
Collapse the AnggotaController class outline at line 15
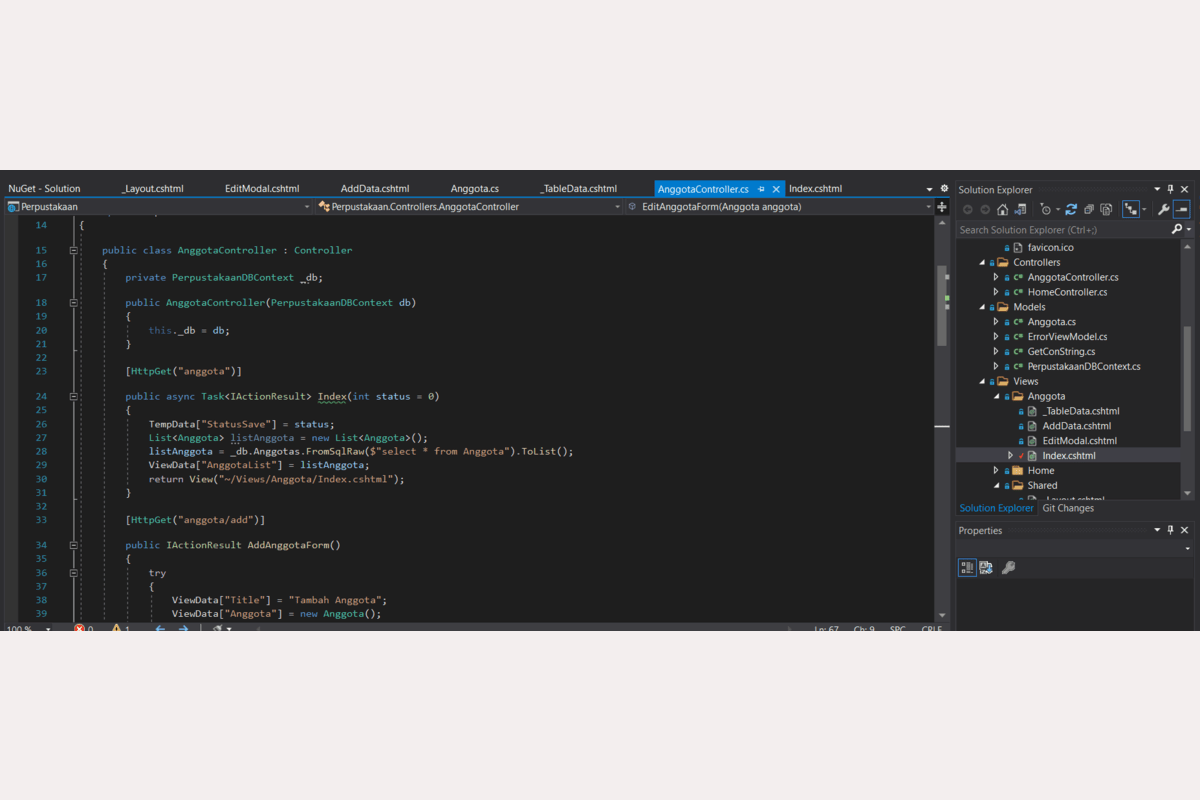[74, 250]
